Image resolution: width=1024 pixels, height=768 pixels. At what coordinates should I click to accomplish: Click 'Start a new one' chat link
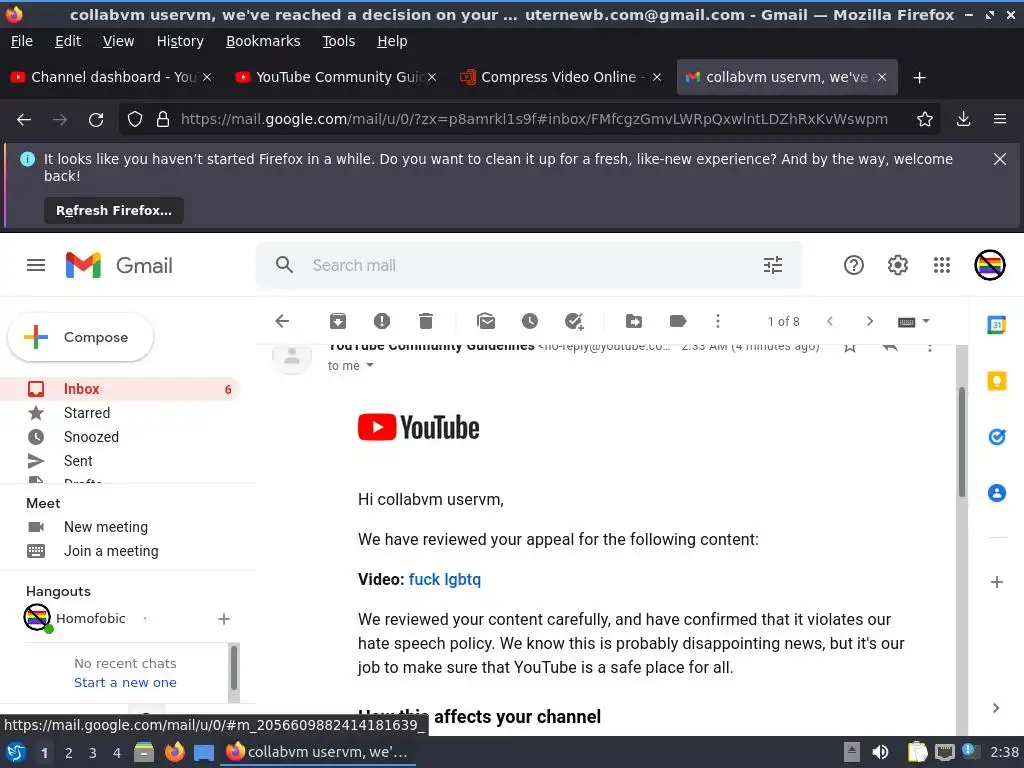[x=125, y=682]
